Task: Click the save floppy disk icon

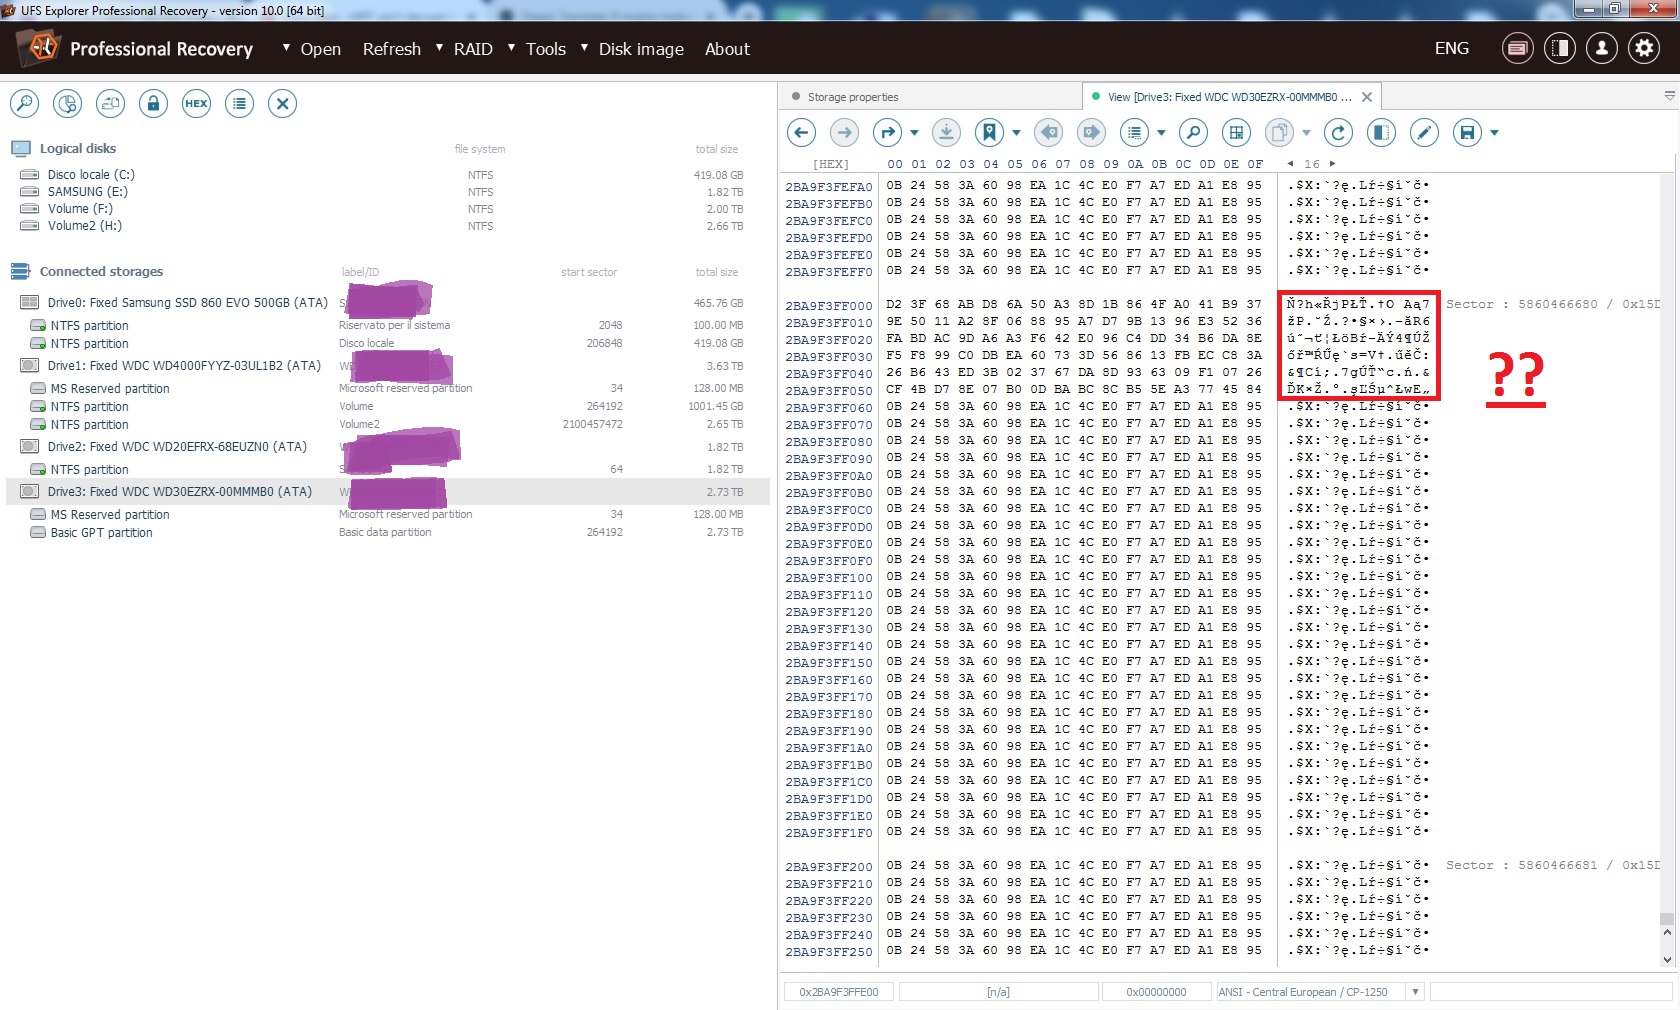Action: [1468, 132]
